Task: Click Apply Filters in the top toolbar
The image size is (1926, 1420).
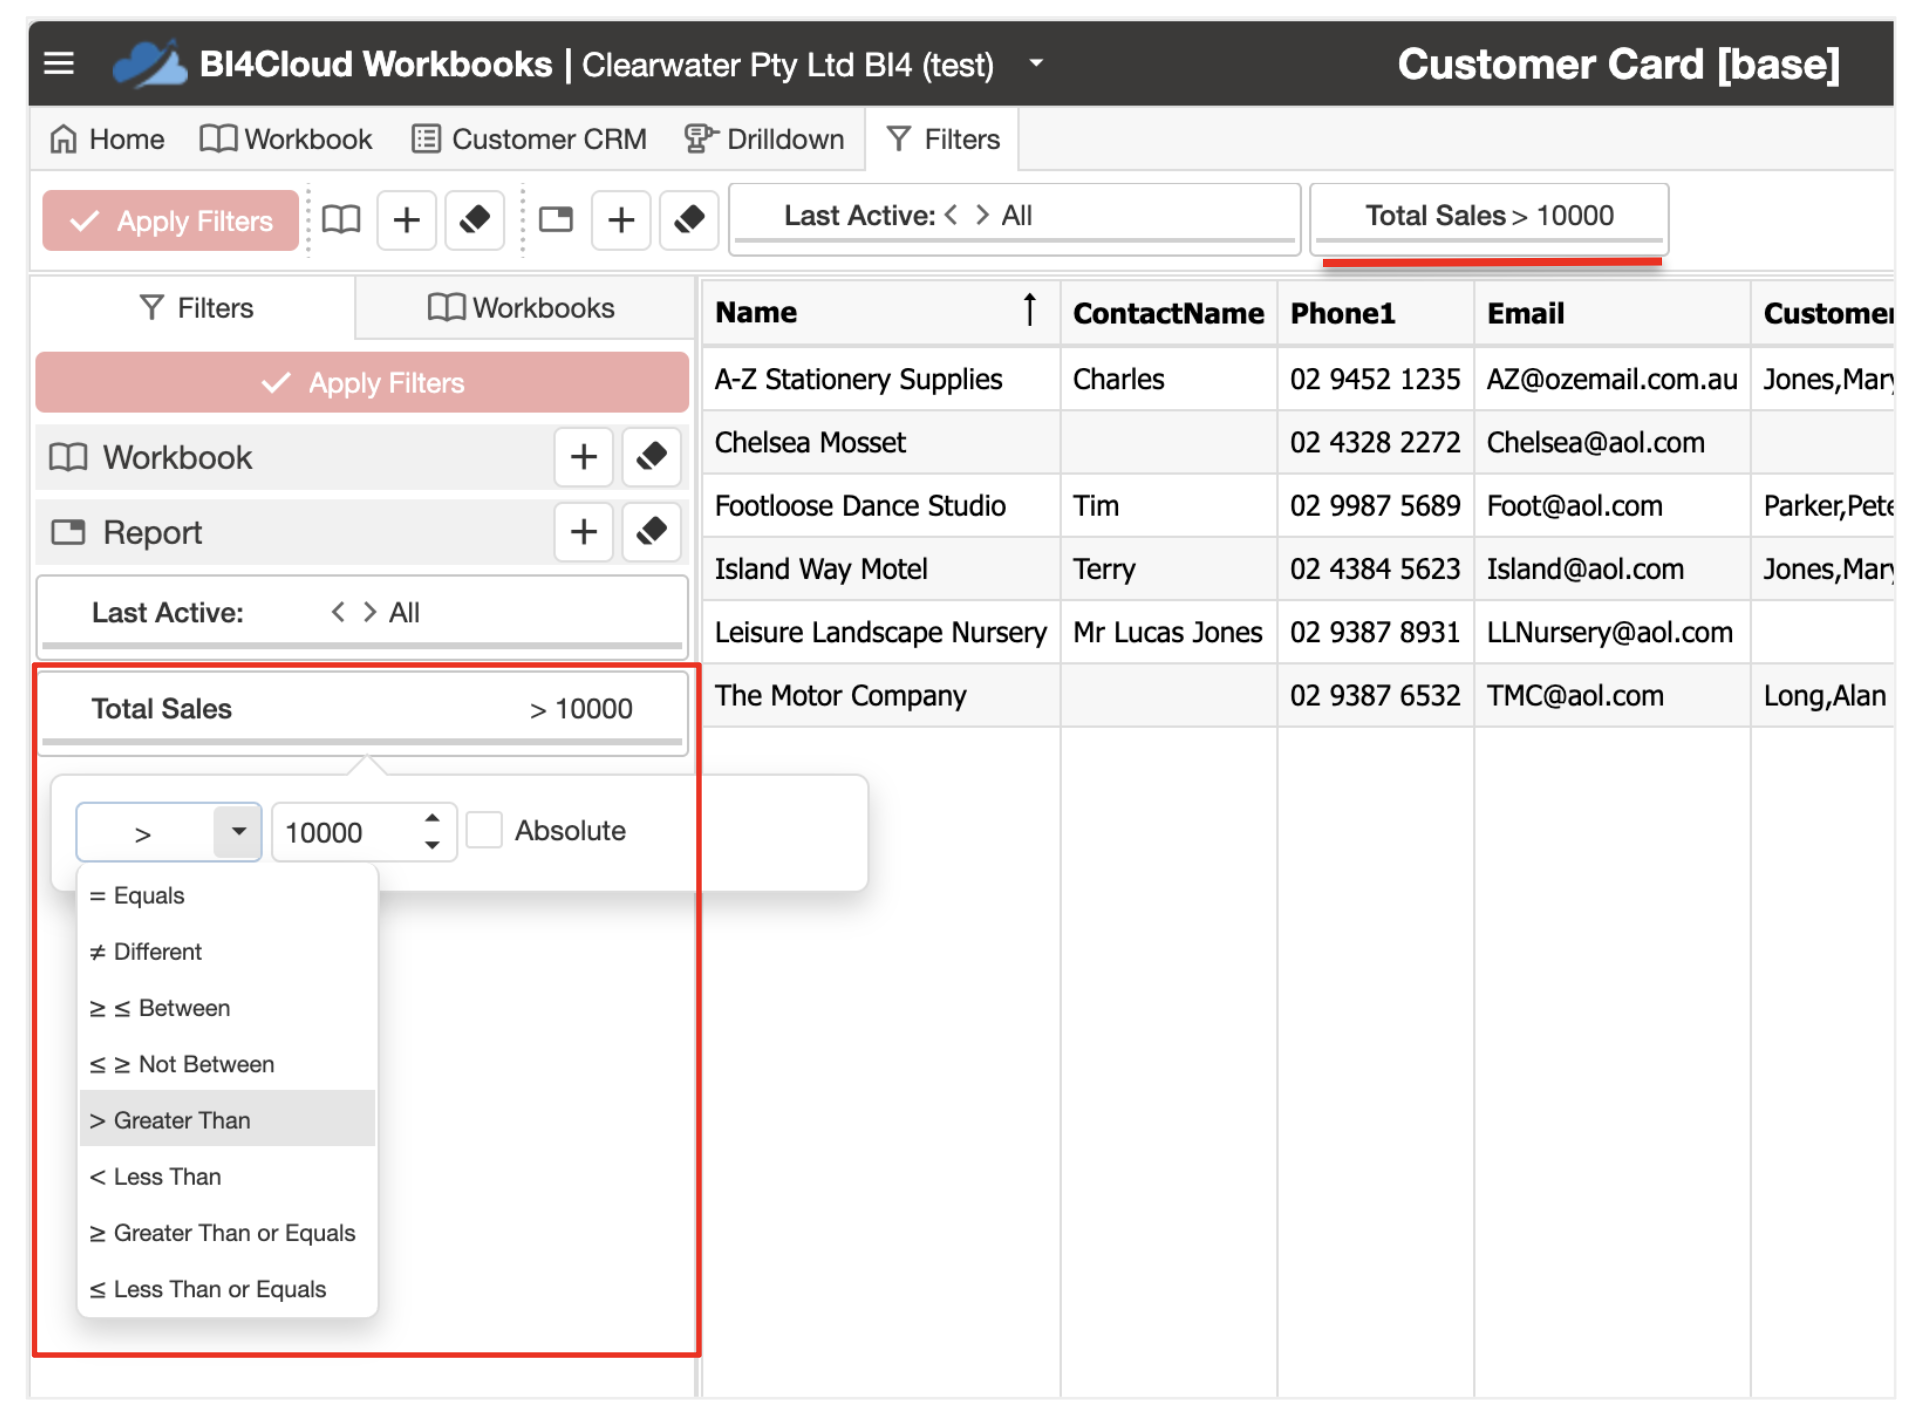Action: pyautogui.click(x=171, y=221)
